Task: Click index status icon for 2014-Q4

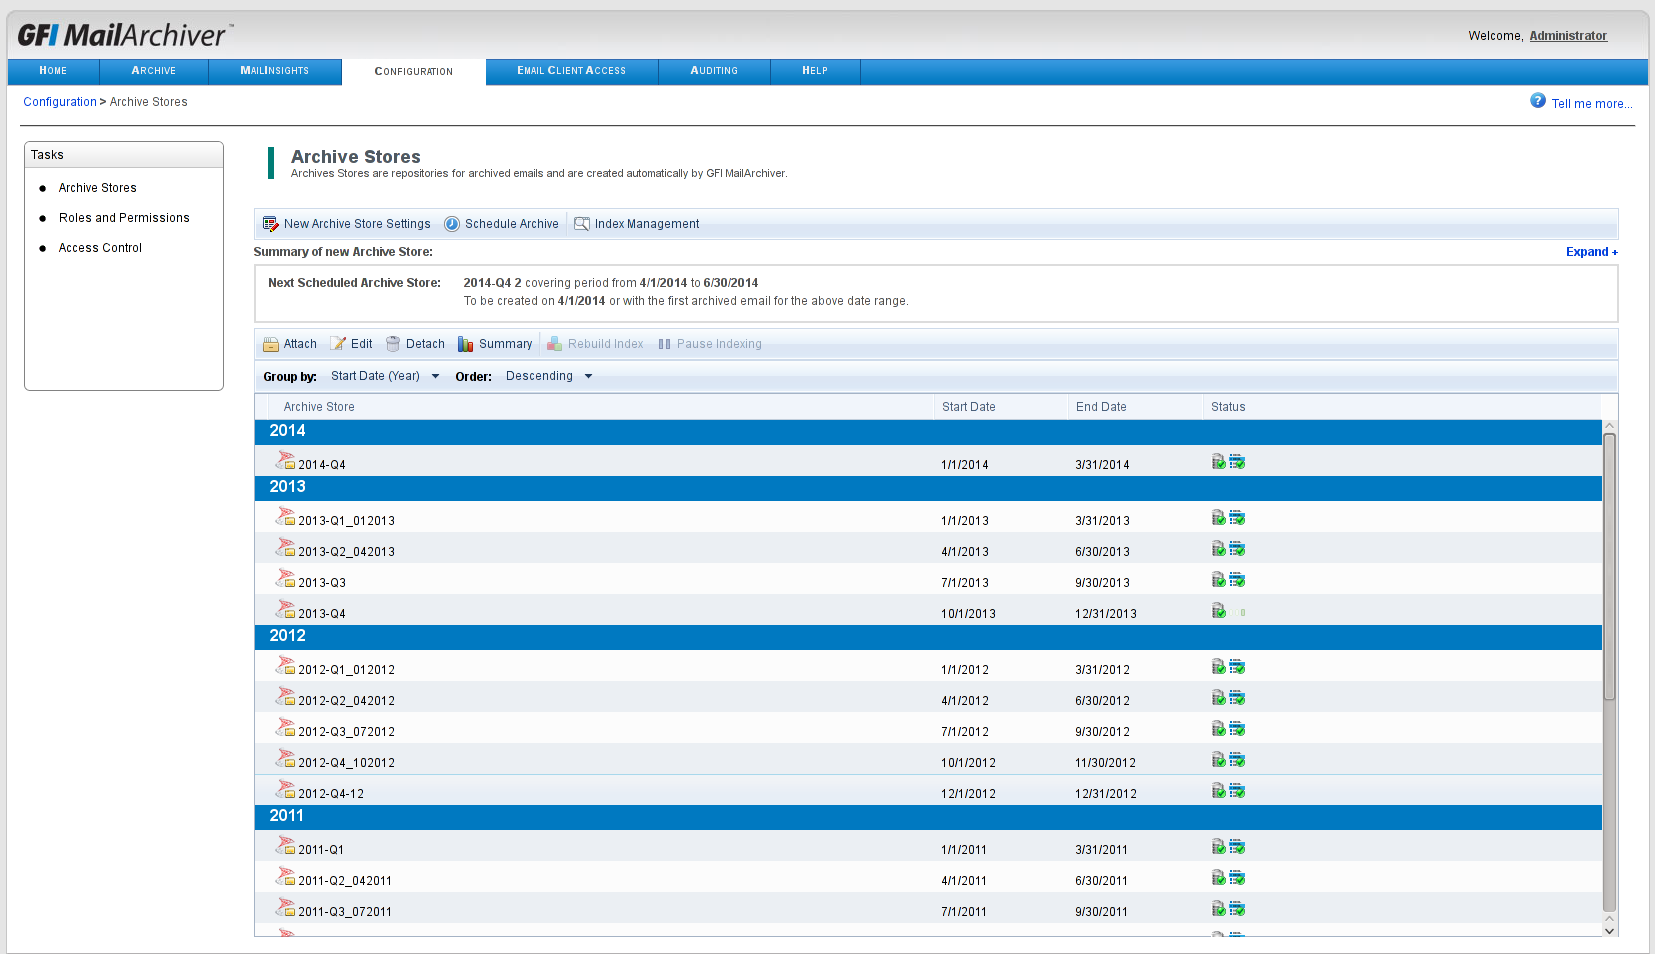Action: tap(1237, 461)
